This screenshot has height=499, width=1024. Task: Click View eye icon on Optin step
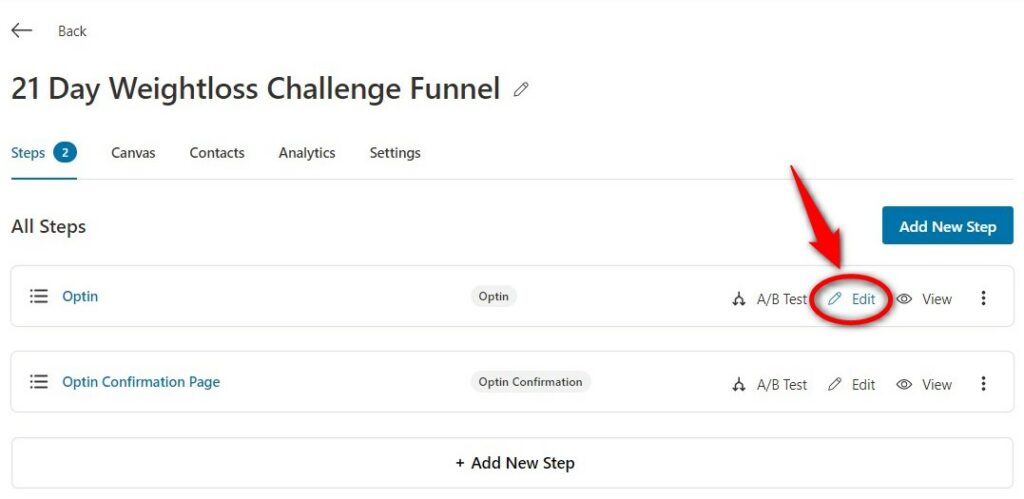[x=904, y=299]
